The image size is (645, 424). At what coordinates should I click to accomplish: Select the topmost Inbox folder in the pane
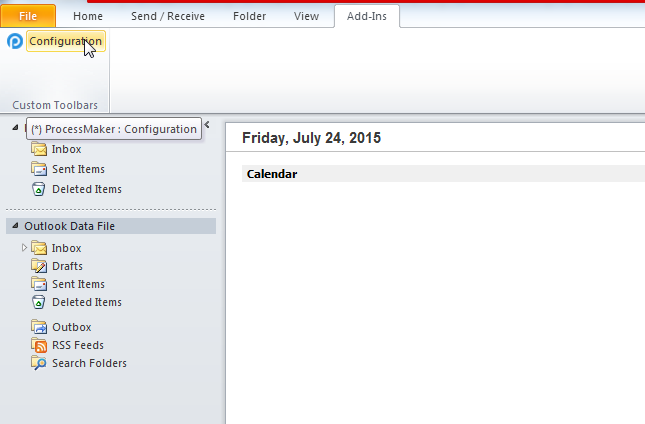(x=66, y=149)
